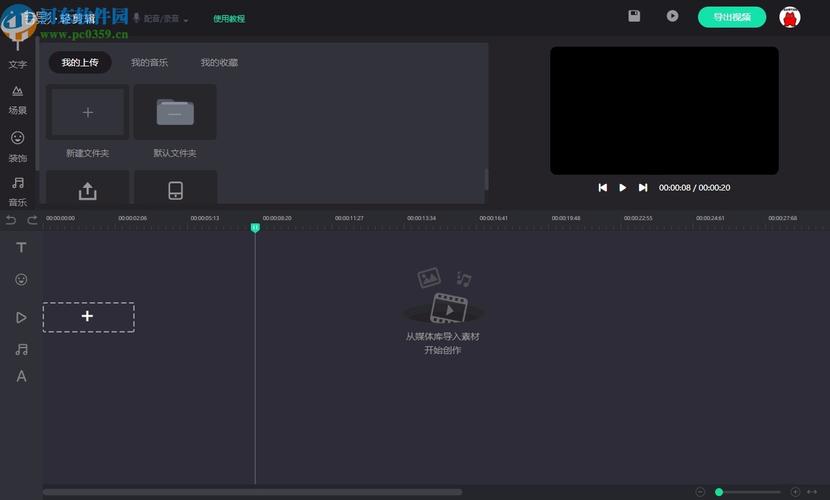Switch to 我的收藏 tab

[x=219, y=62]
